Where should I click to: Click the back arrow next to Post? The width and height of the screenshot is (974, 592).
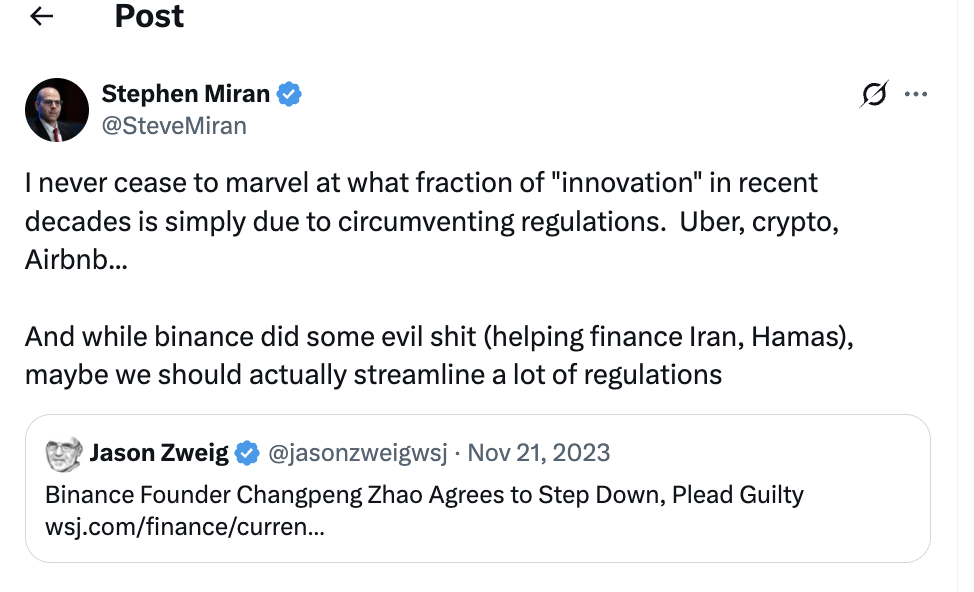(x=42, y=17)
